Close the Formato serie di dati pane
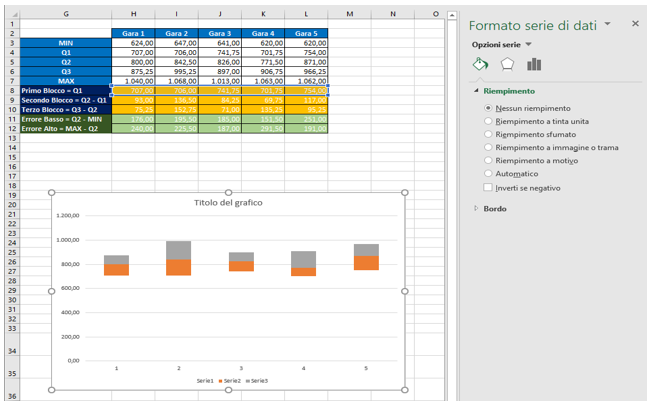The height and width of the screenshot is (407, 653). point(636,22)
